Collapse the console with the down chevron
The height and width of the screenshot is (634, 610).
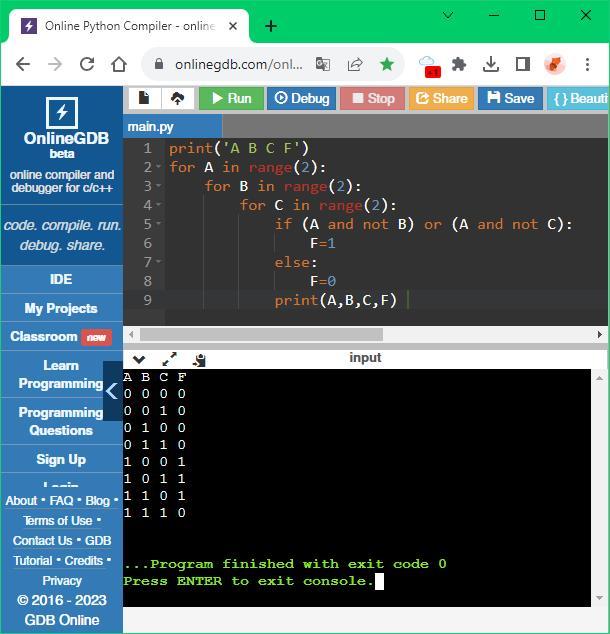pos(139,359)
